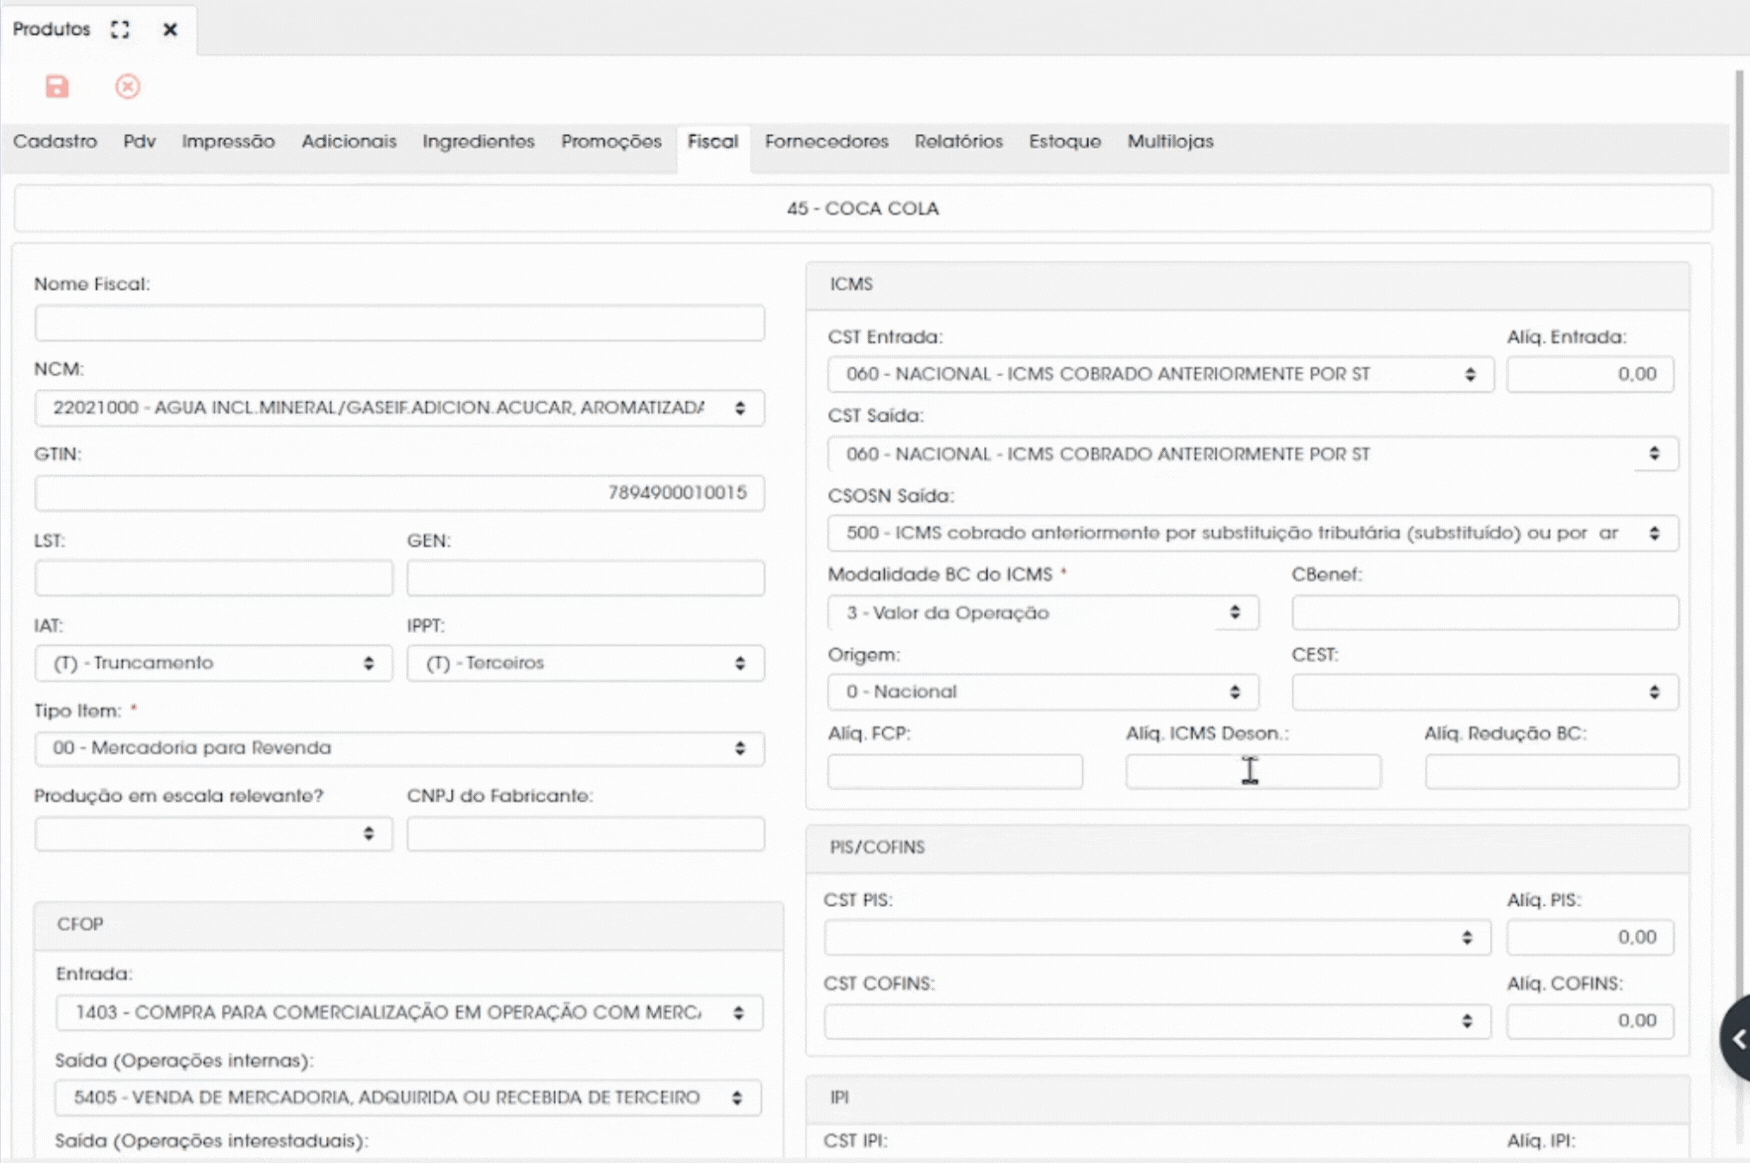The width and height of the screenshot is (1750, 1163).
Task: Go to the Estoque tab
Action: (x=1065, y=142)
